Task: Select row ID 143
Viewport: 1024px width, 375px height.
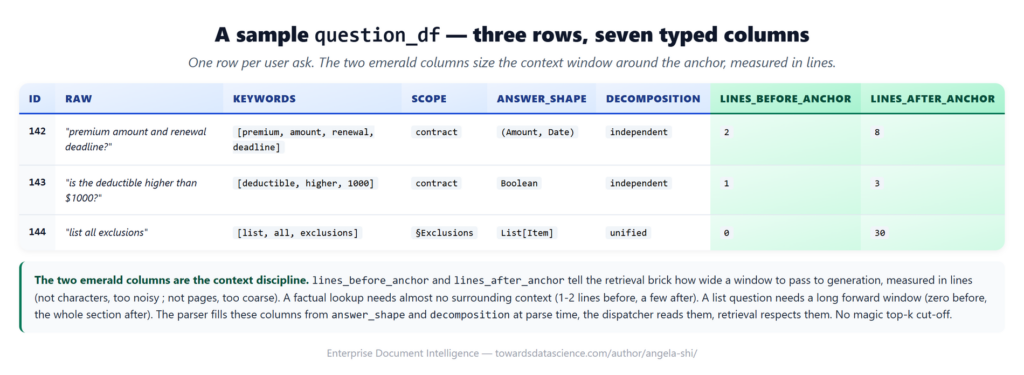Action: click(37, 182)
